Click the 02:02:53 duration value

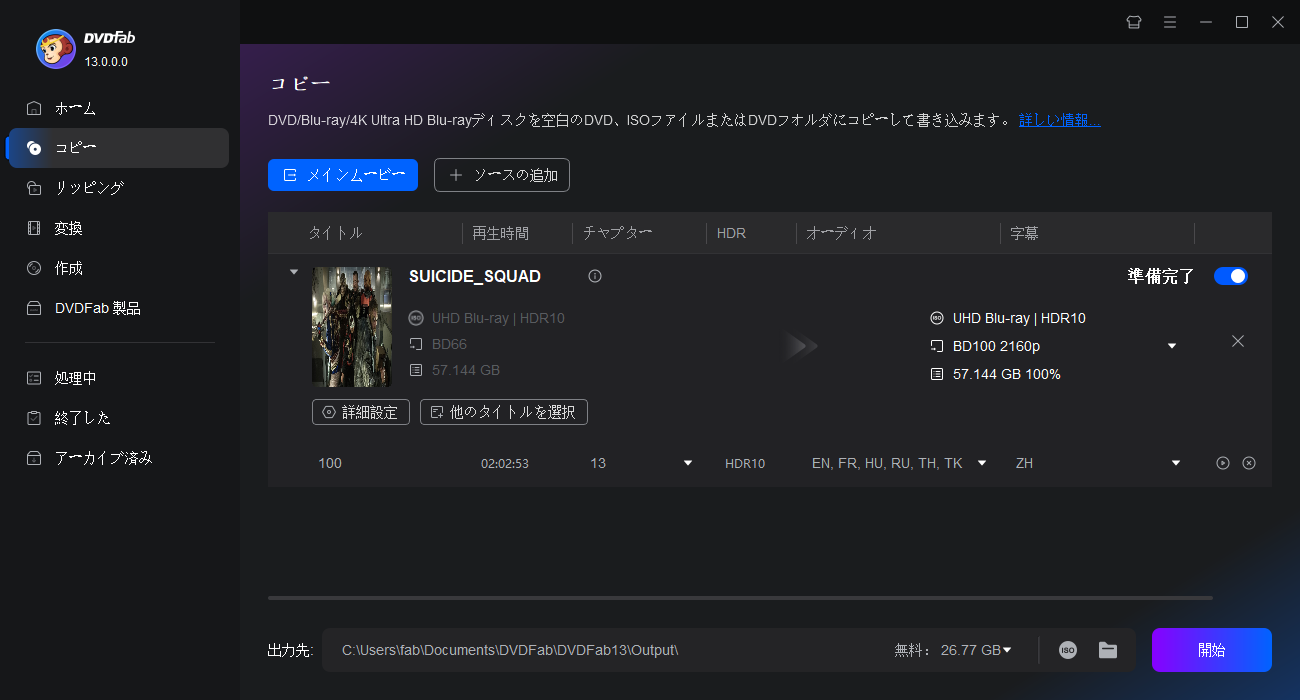pos(505,464)
